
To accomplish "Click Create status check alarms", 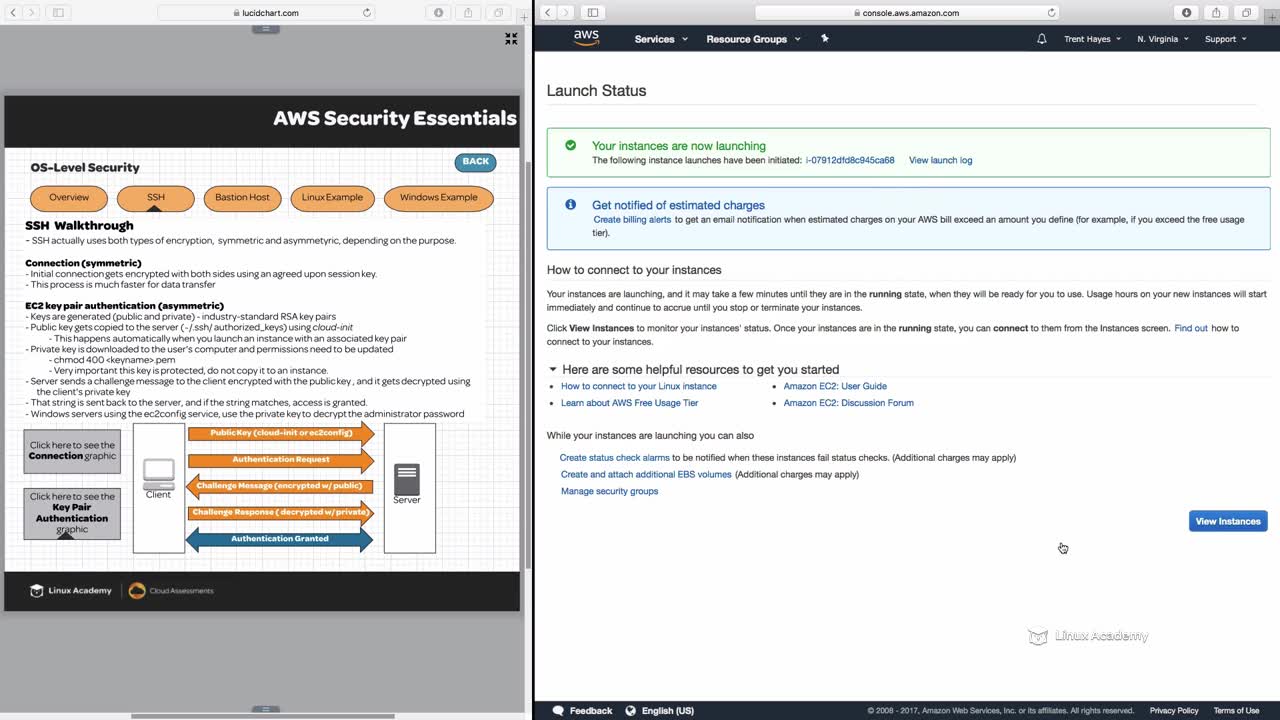I will (x=615, y=458).
